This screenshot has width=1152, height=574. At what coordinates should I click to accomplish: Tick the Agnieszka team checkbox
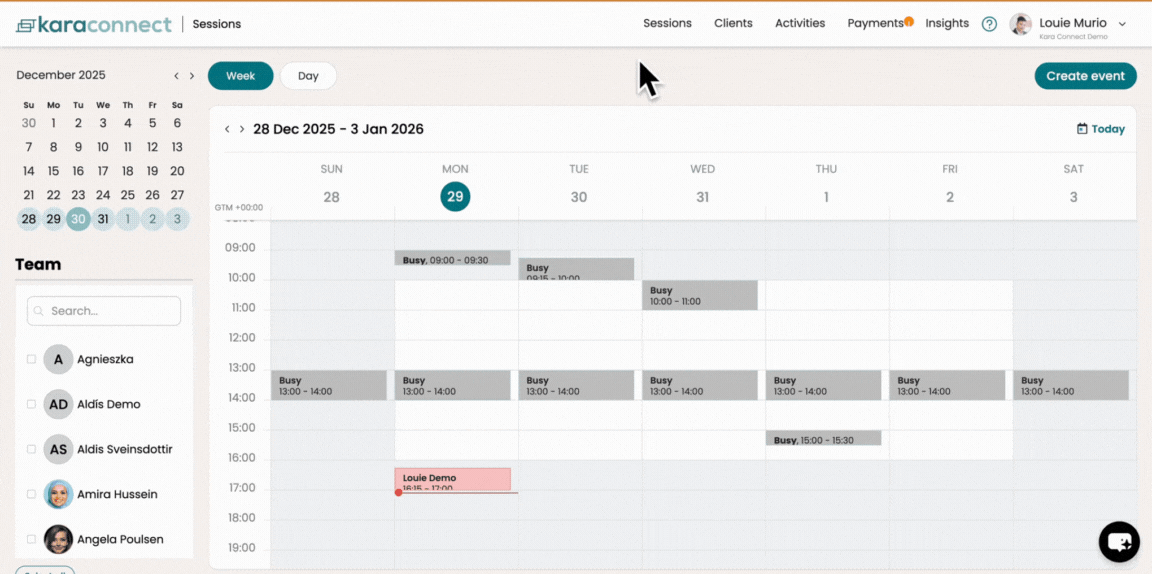coord(32,359)
